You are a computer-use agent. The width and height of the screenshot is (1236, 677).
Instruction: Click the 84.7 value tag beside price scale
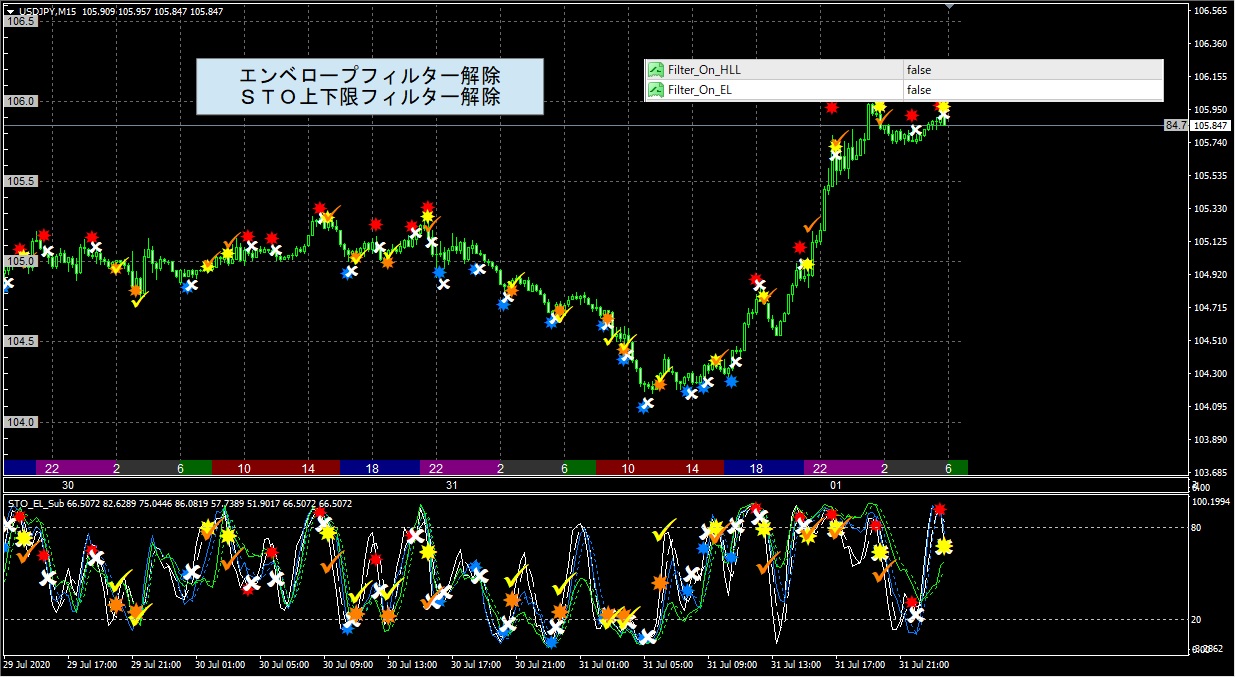(1175, 126)
